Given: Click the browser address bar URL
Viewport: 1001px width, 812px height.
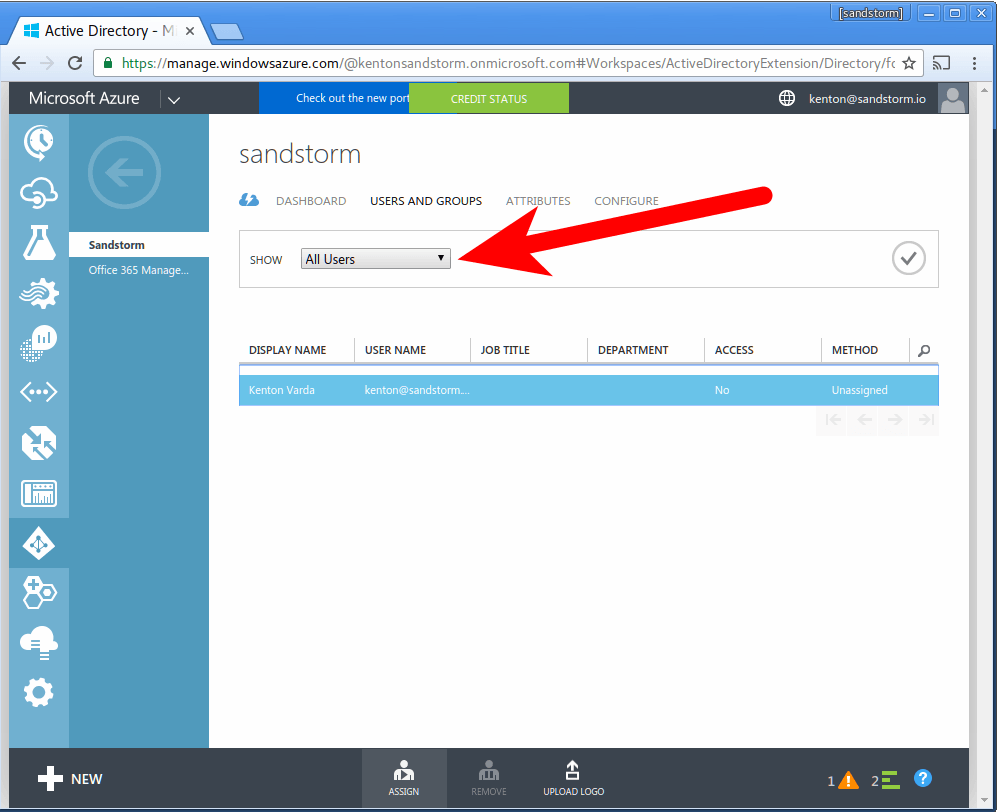Looking at the screenshot, I should 508,63.
